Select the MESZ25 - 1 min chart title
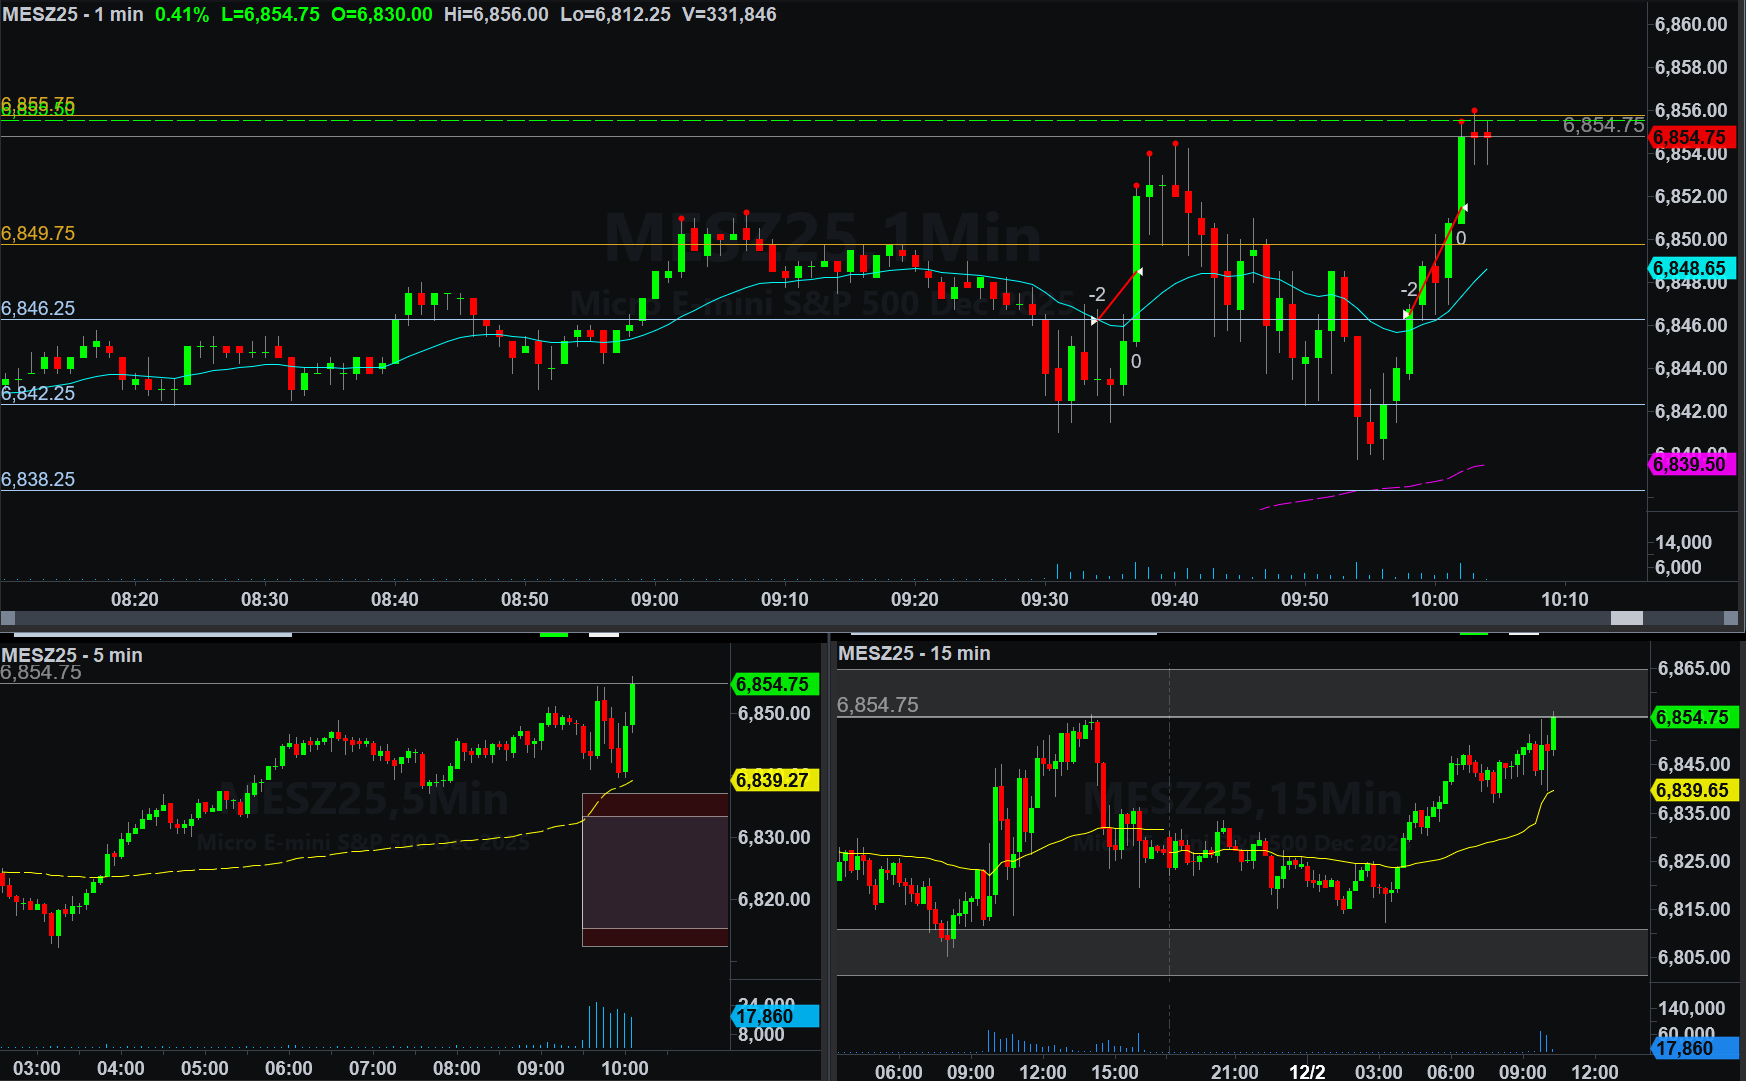 coord(73,15)
